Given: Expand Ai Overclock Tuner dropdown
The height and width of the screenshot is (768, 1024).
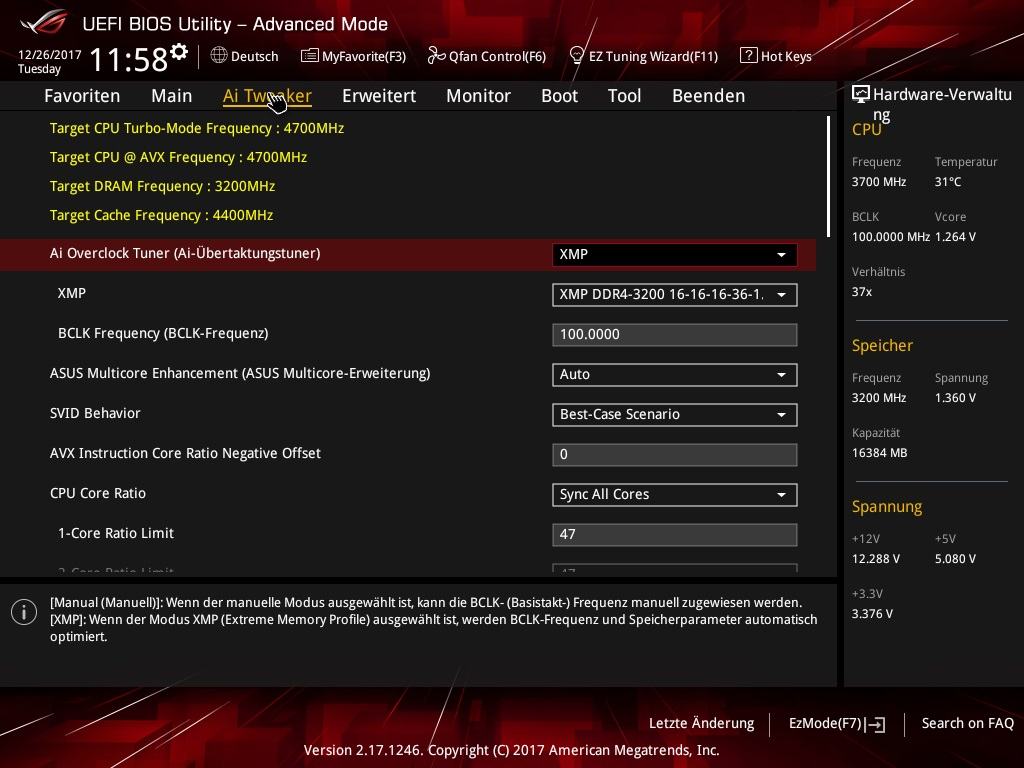Looking at the screenshot, I should point(675,255).
